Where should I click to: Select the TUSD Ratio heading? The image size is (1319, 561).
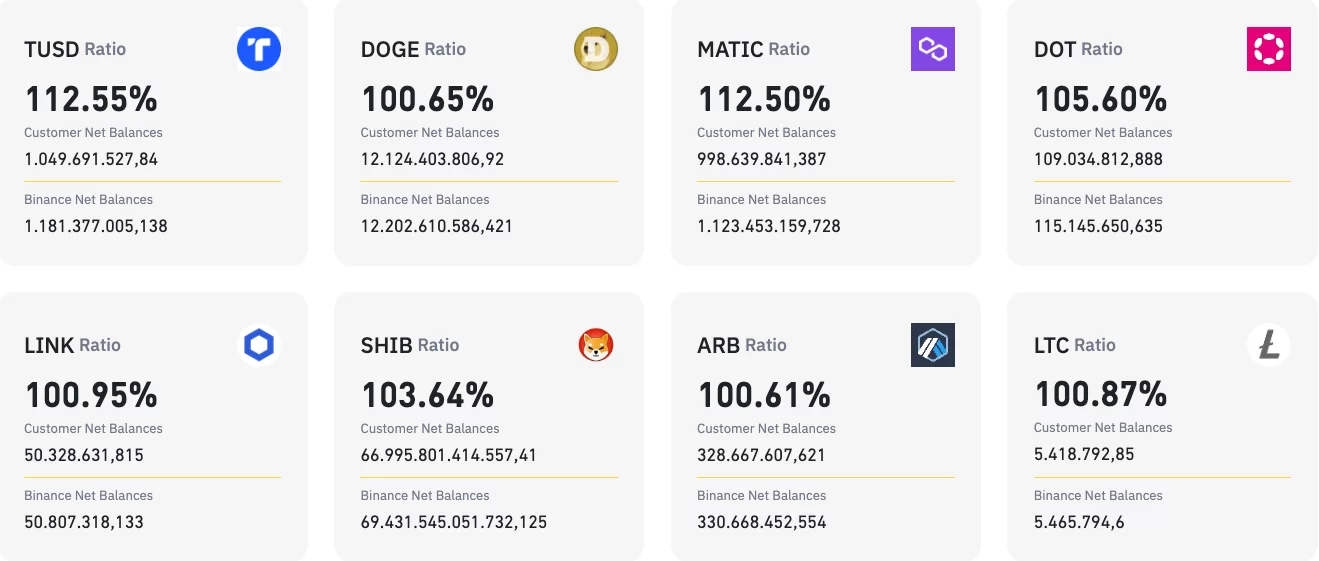pyautogui.click(x=75, y=49)
